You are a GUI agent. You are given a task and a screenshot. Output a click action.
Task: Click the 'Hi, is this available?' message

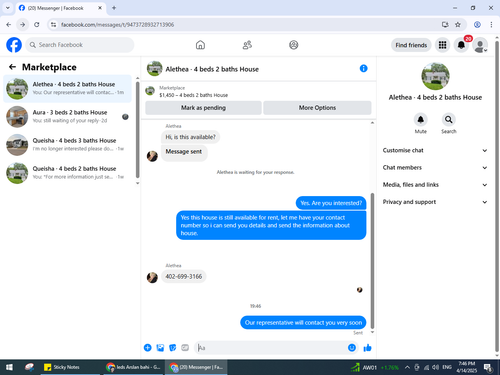coord(190,137)
